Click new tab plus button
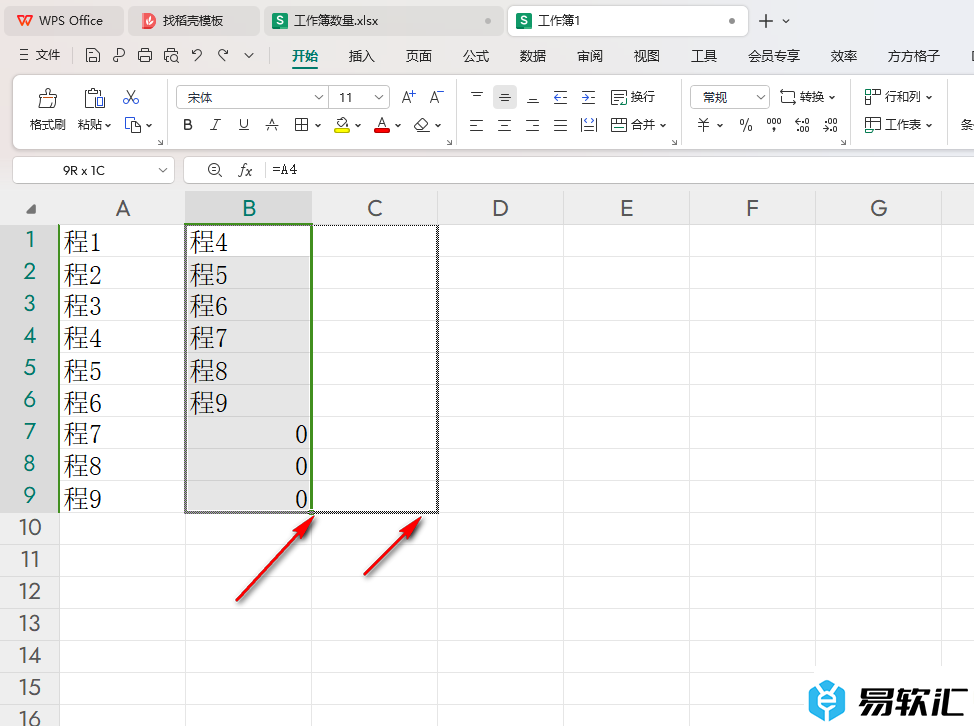This screenshot has height=726, width=974. click(766, 21)
